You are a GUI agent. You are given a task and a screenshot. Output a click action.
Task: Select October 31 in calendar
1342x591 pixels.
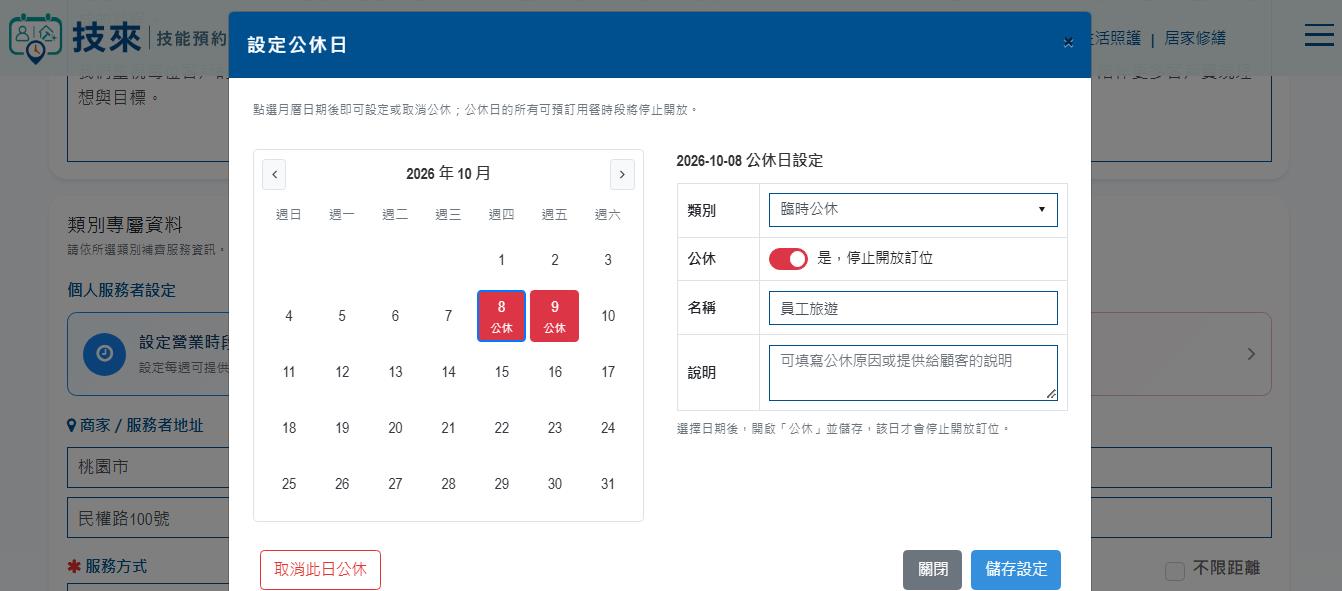(x=608, y=484)
